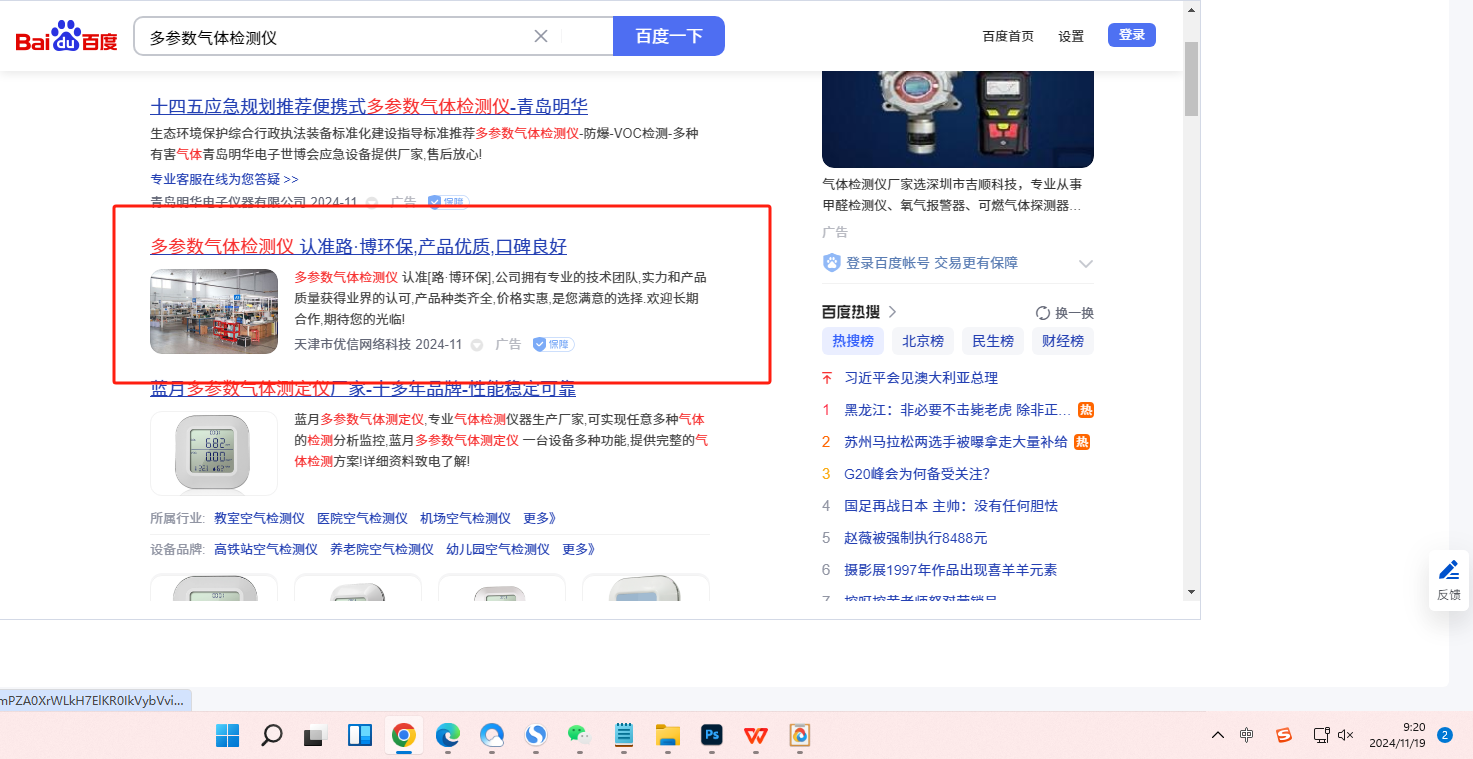
Task: Open the 认准路·博环保 result title
Action: pos(359,247)
